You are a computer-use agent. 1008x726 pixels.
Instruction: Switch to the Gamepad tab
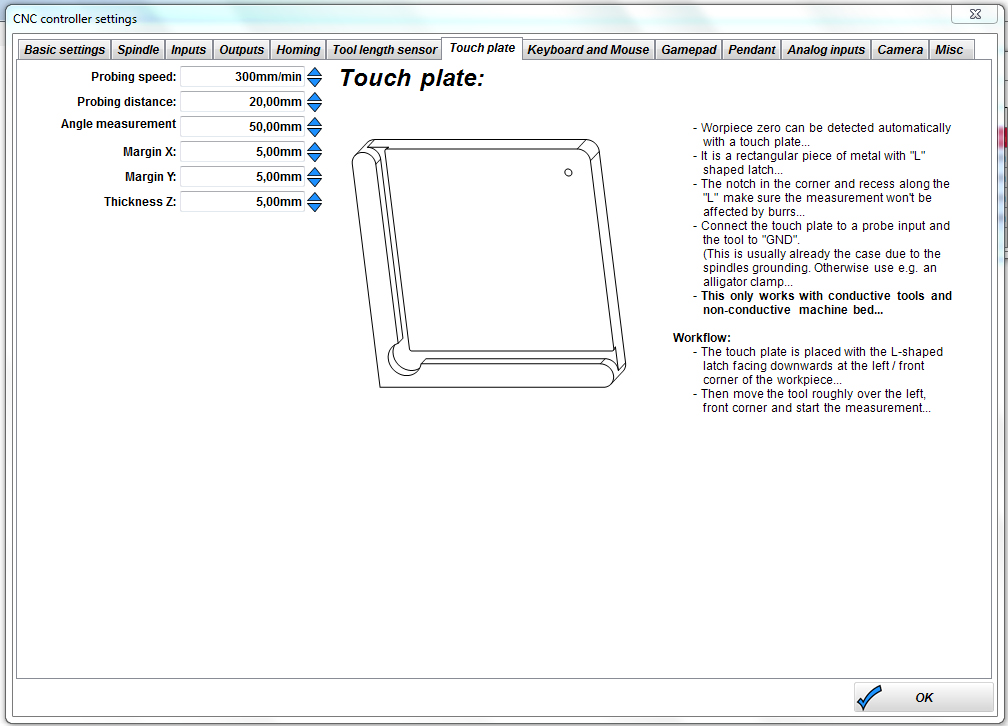pyautogui.click(x=689, y=50)
